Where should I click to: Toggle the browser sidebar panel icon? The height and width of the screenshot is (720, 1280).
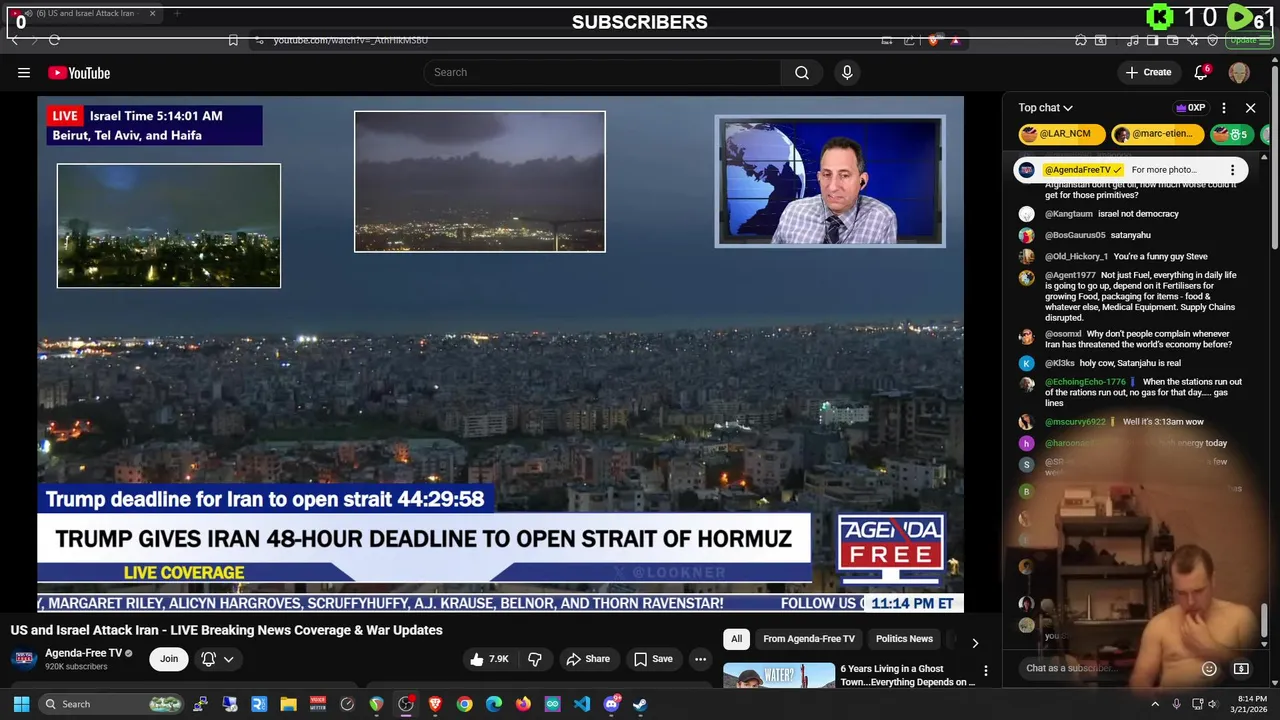click(x=1152, y=40)
